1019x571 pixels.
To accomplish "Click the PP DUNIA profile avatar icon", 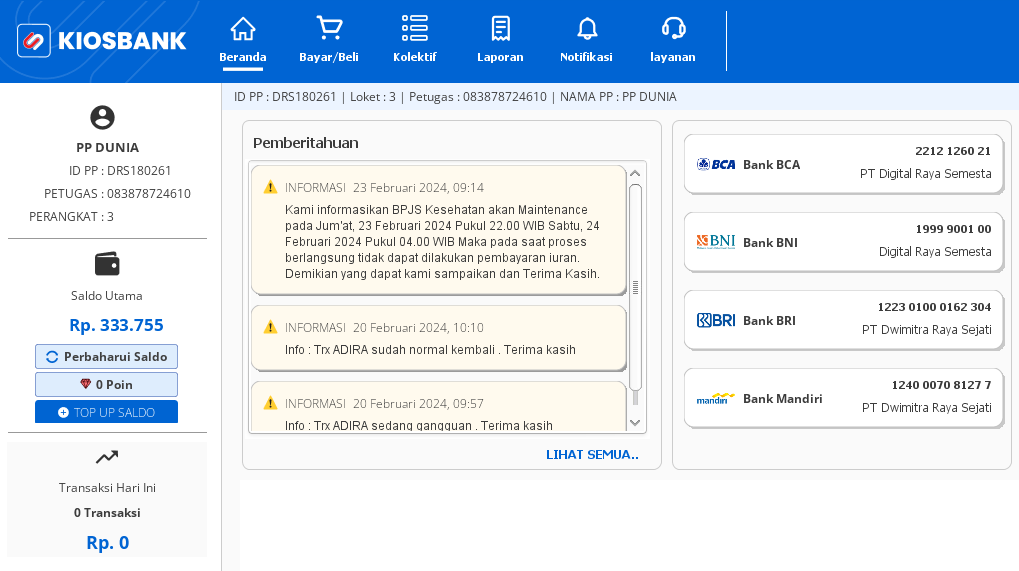I will [102, 118].
